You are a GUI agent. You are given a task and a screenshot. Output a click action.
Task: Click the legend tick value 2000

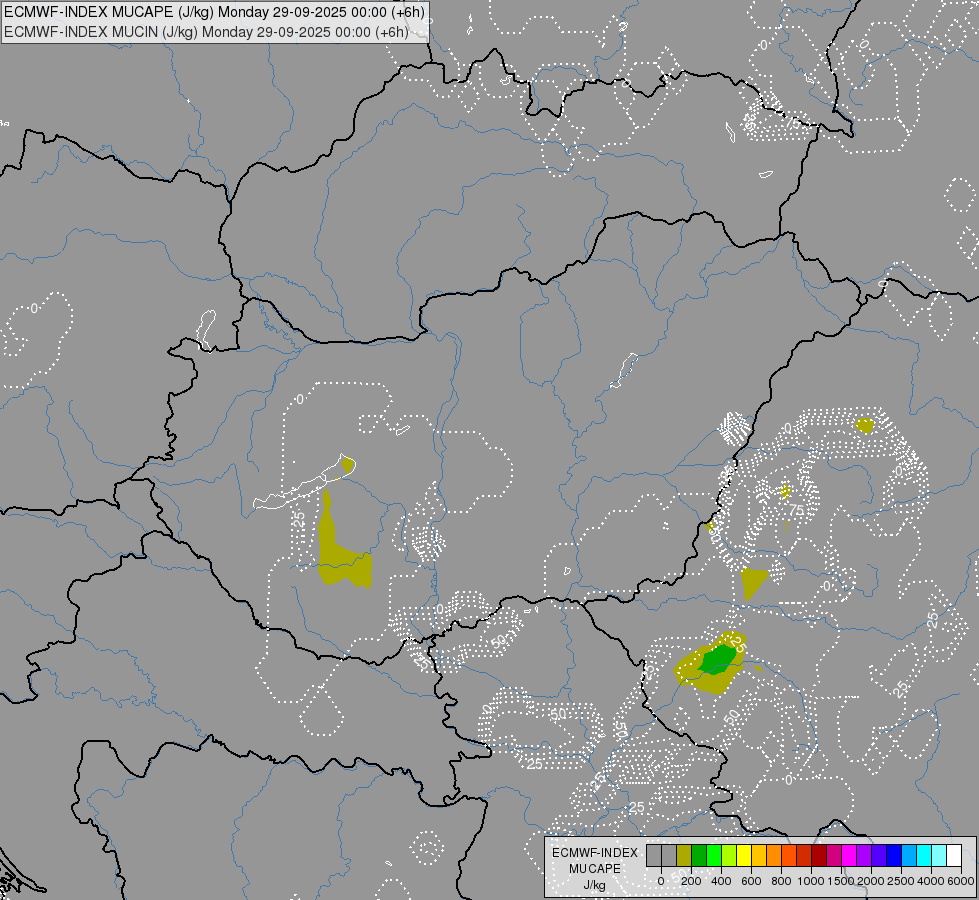871,881
